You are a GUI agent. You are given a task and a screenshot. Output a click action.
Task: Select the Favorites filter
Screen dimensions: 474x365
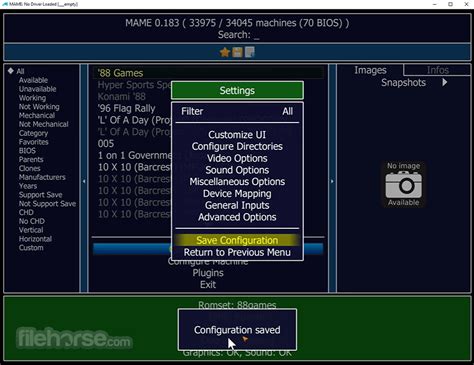pyautogui.click(x=34, y=142)
